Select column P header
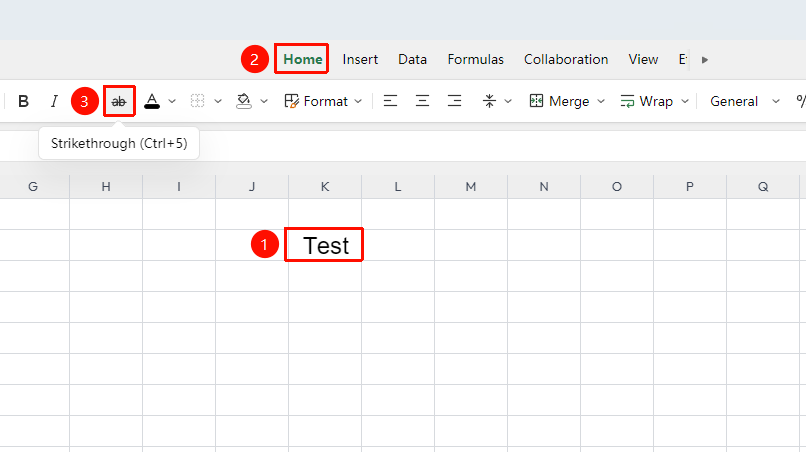This screenshot has width=806, height=452. [690, 187]
